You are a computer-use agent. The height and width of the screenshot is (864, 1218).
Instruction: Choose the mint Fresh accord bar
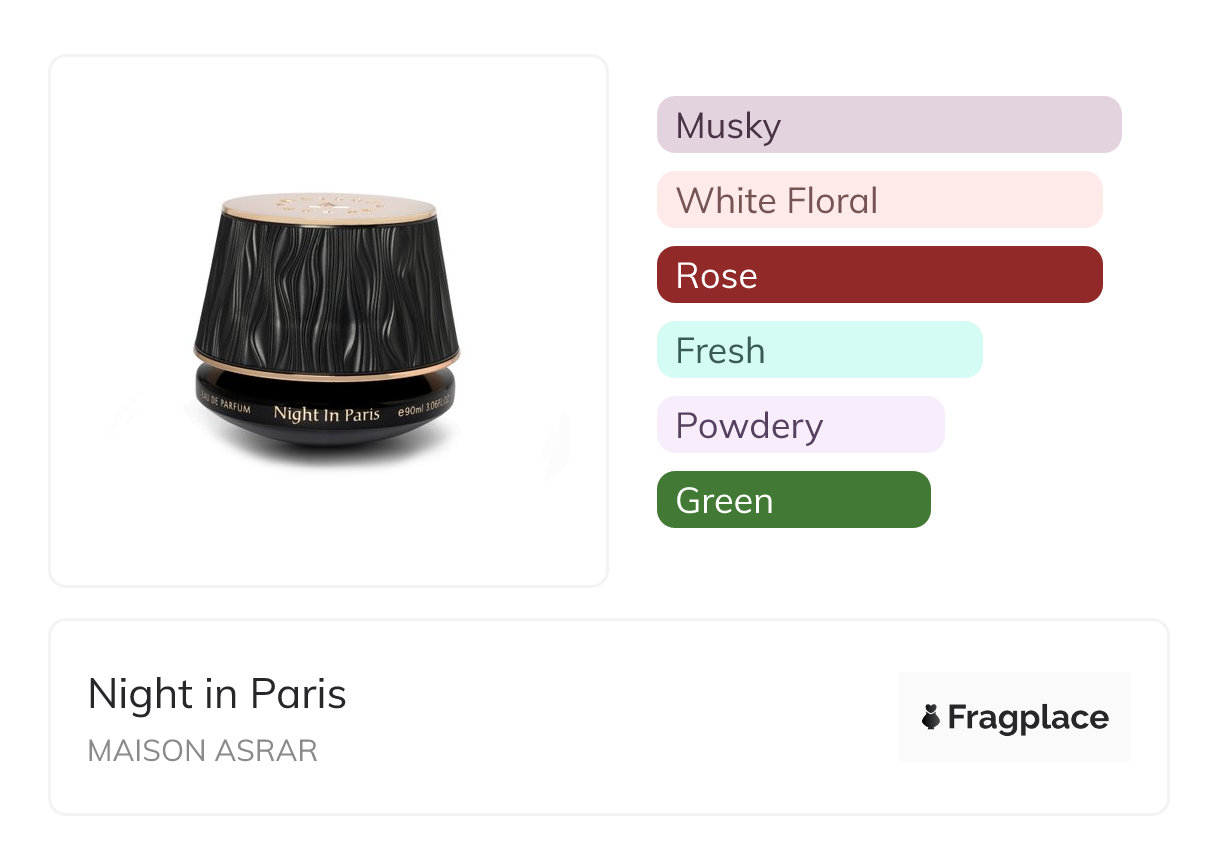819,350
